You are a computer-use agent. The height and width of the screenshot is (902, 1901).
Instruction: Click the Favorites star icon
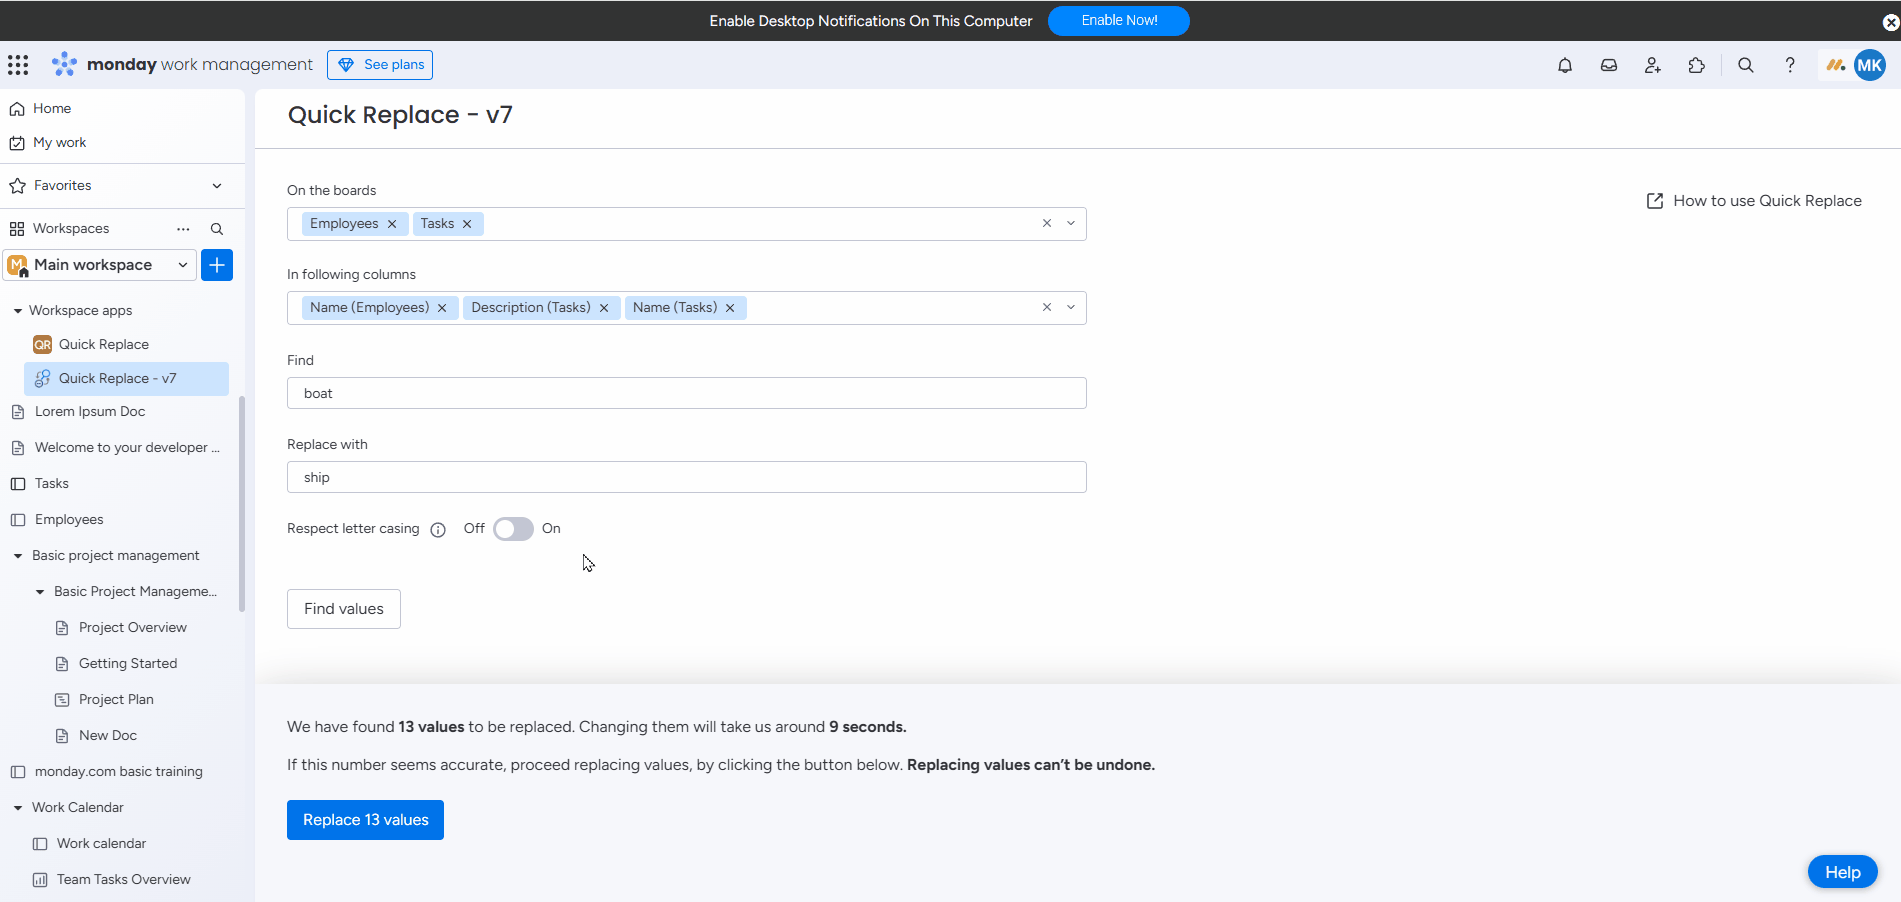[x=17, y=186]
